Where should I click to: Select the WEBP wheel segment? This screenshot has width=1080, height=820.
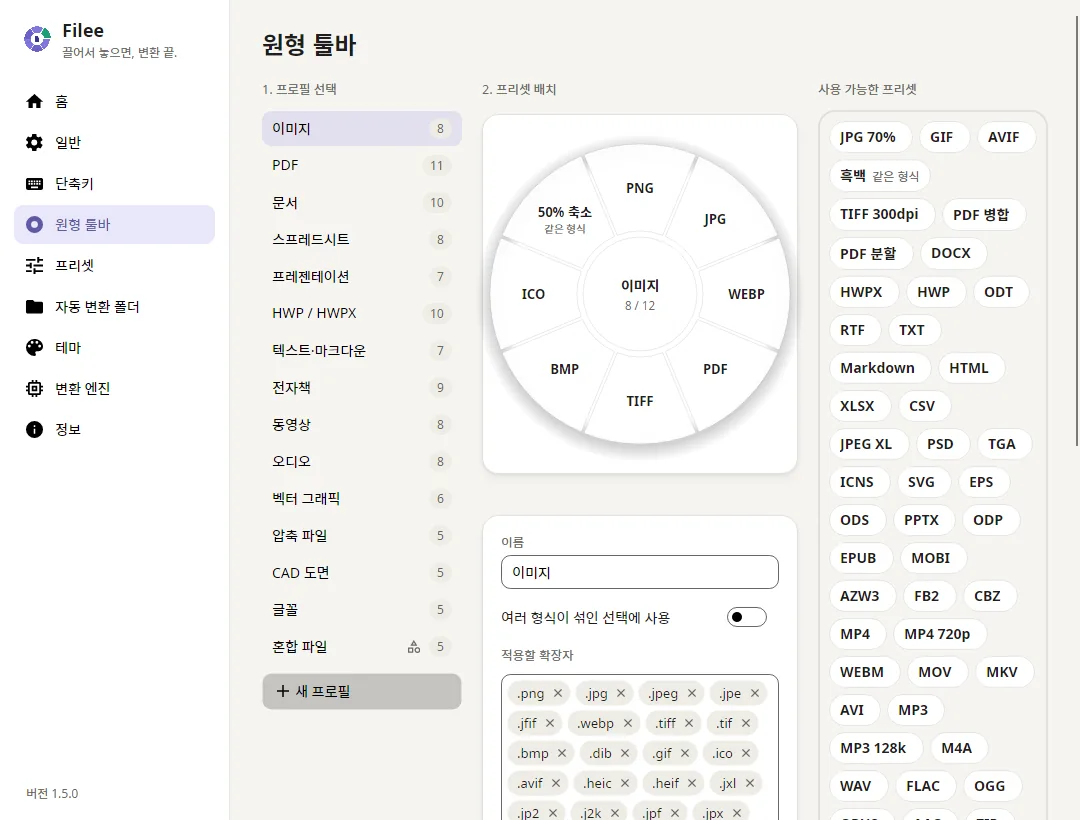pos(746,294)
